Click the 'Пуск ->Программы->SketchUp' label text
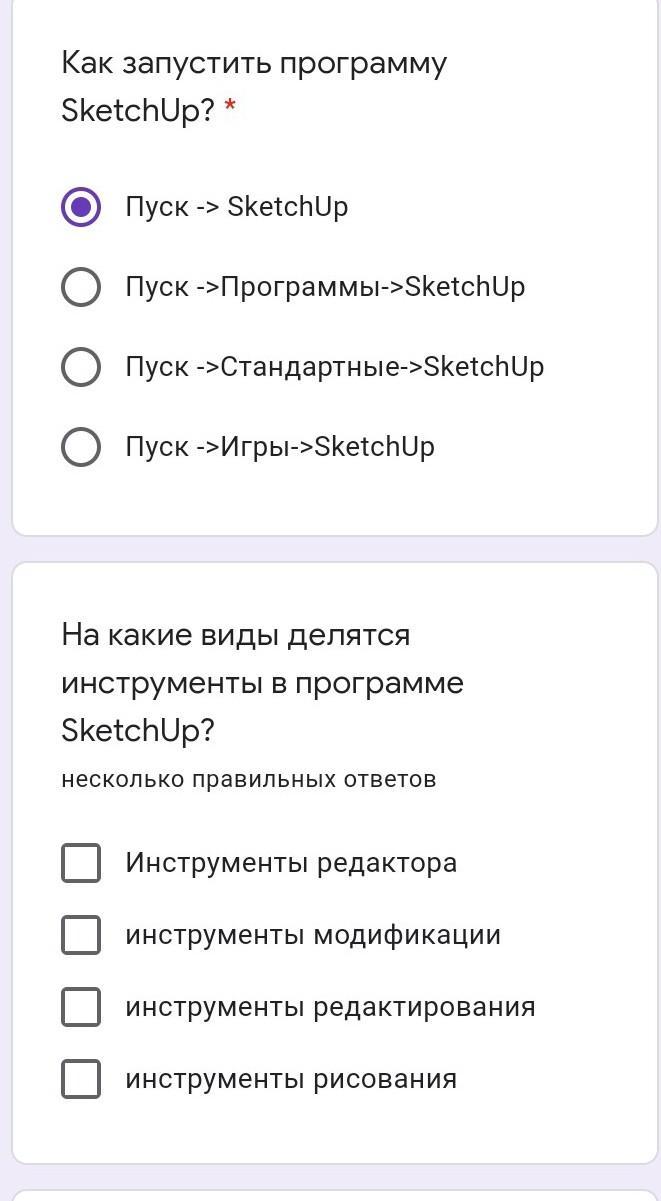Image resolution: width=661 pixels, height=1201 pixels. coord(325,287)
